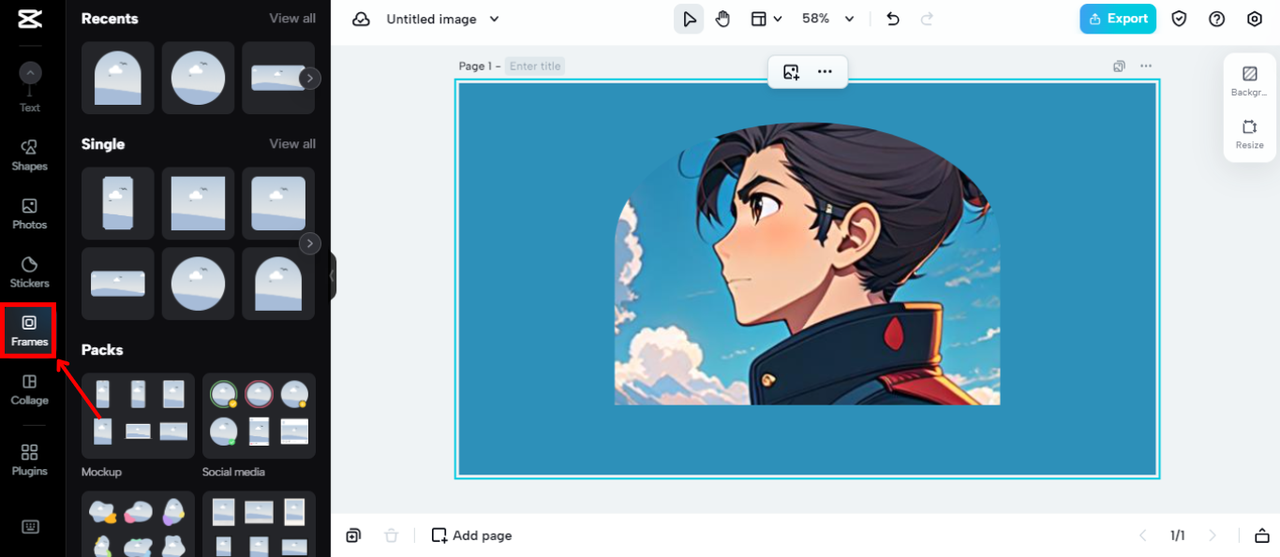1280x557 pixels.
Task: Open the Background panel
Action: [1249, 81]
